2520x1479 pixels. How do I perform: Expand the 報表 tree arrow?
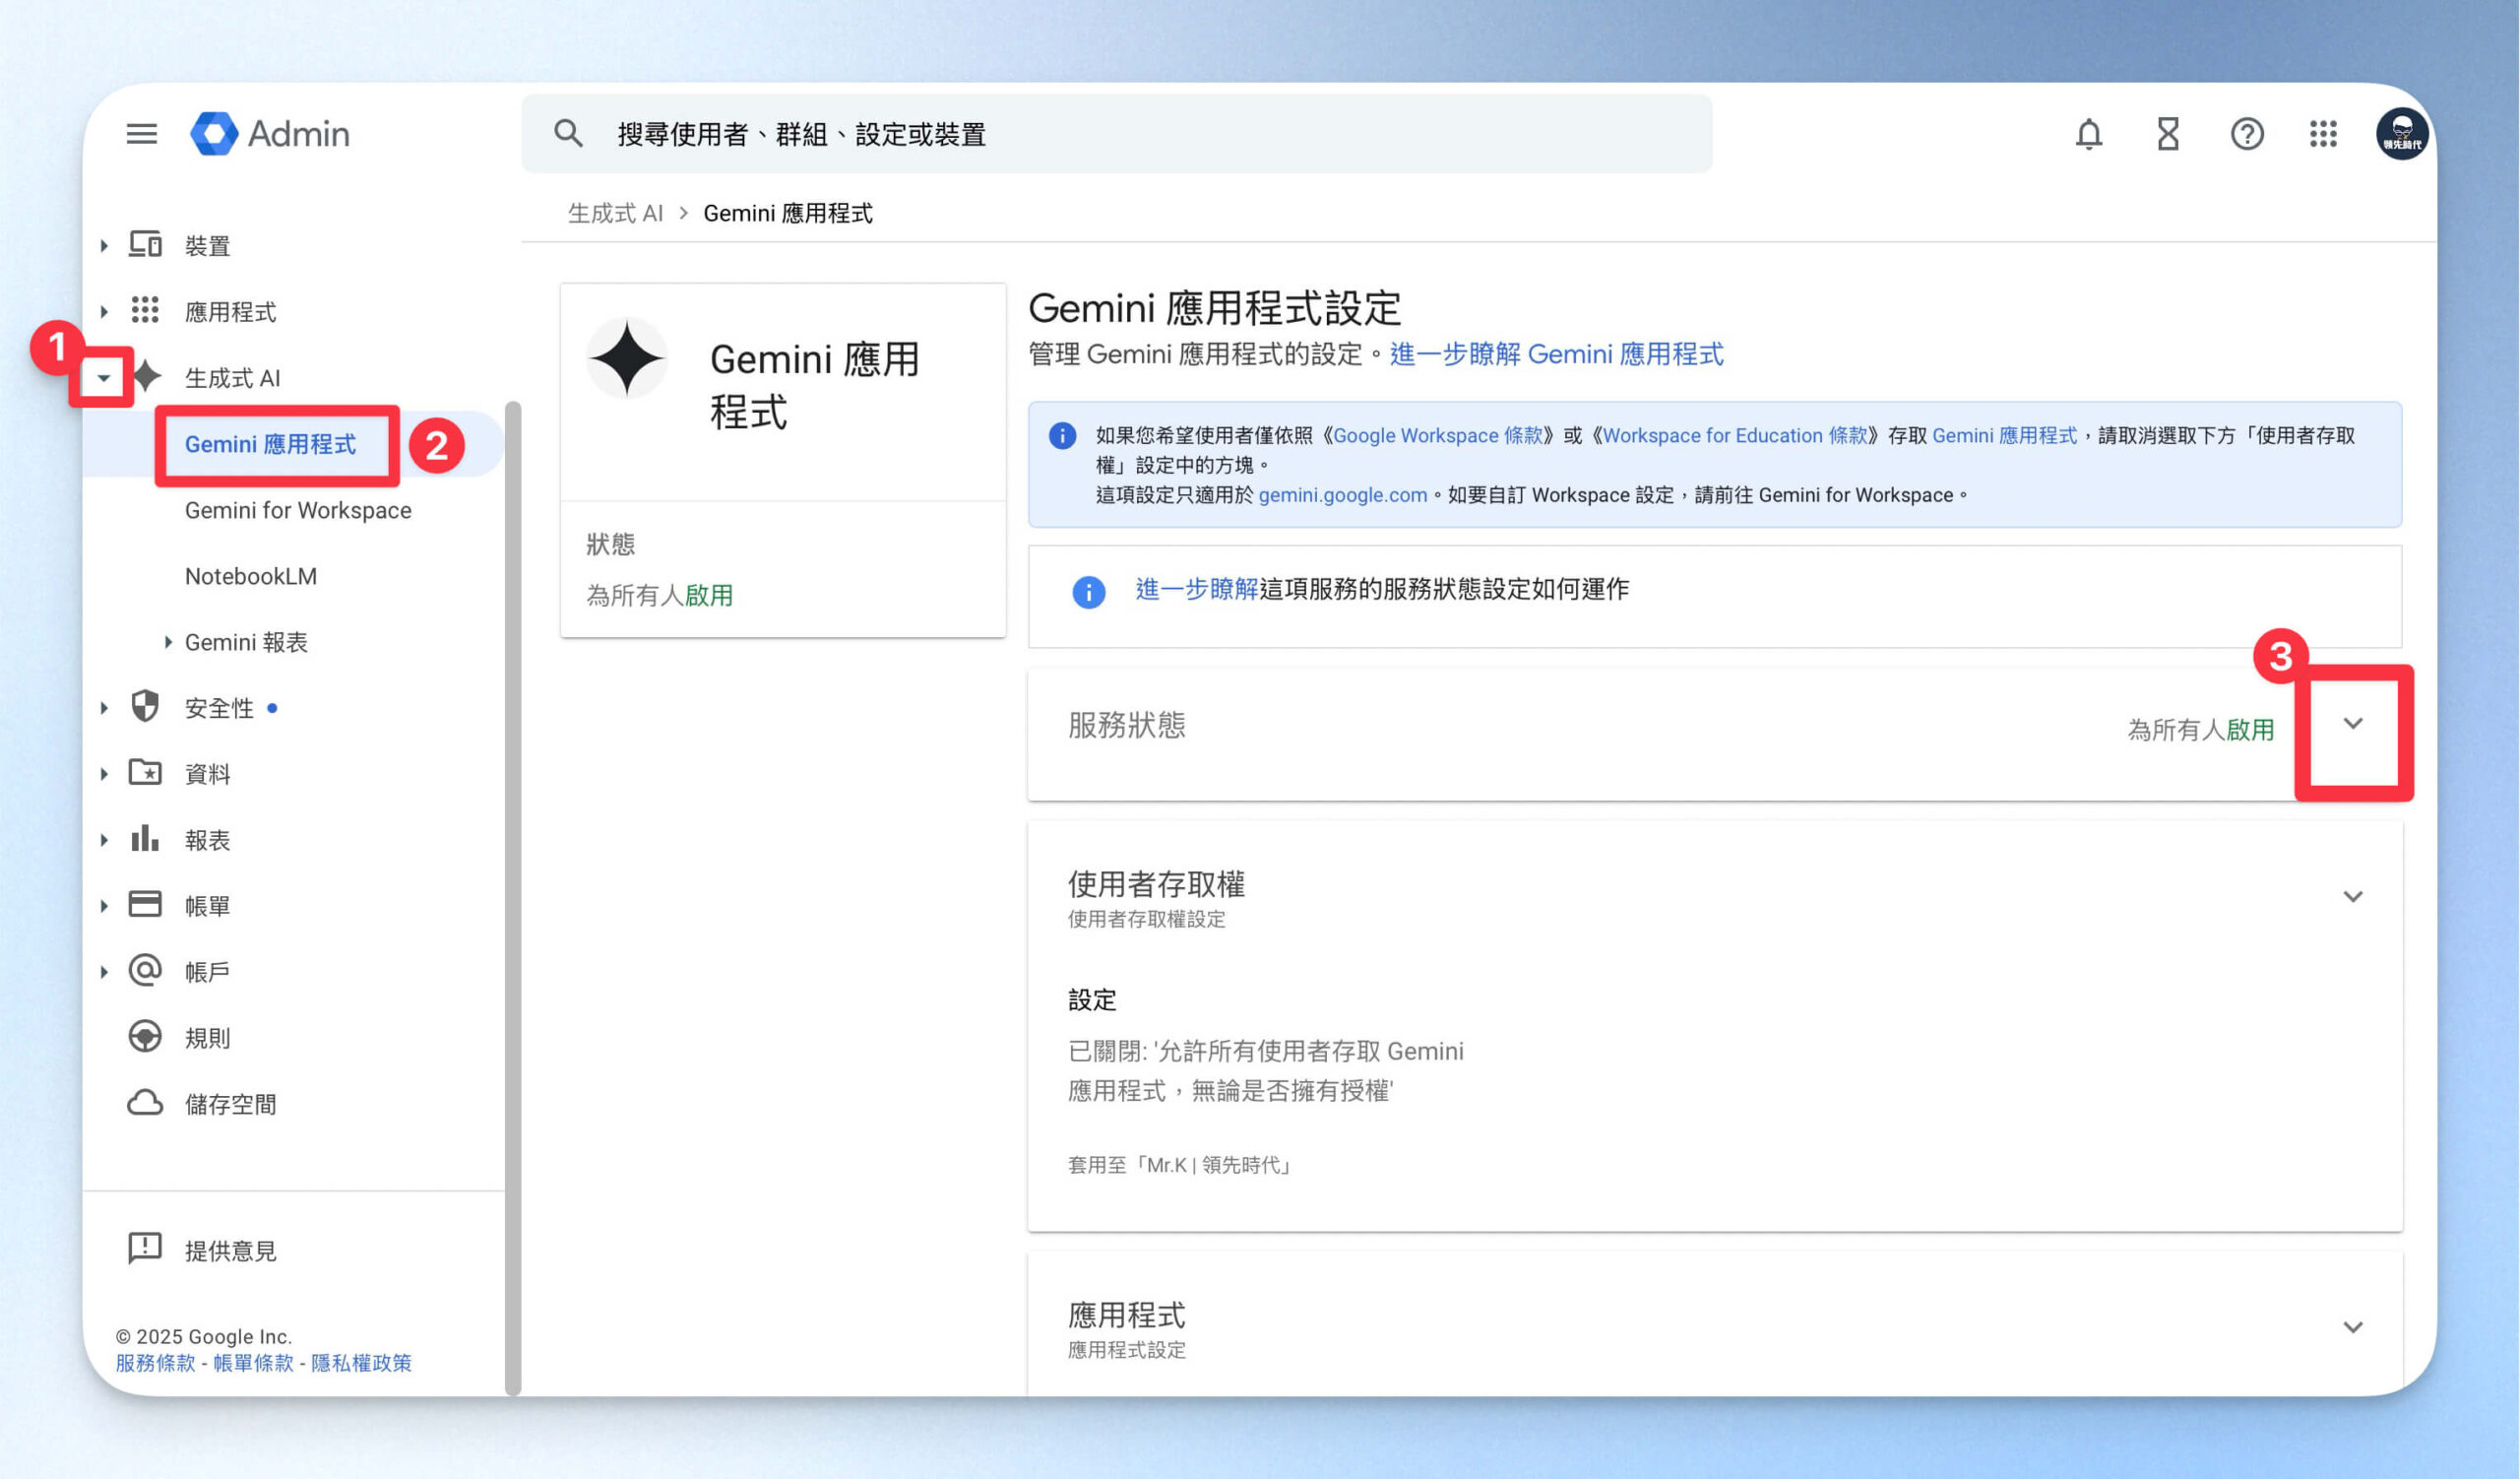[104, 839]
